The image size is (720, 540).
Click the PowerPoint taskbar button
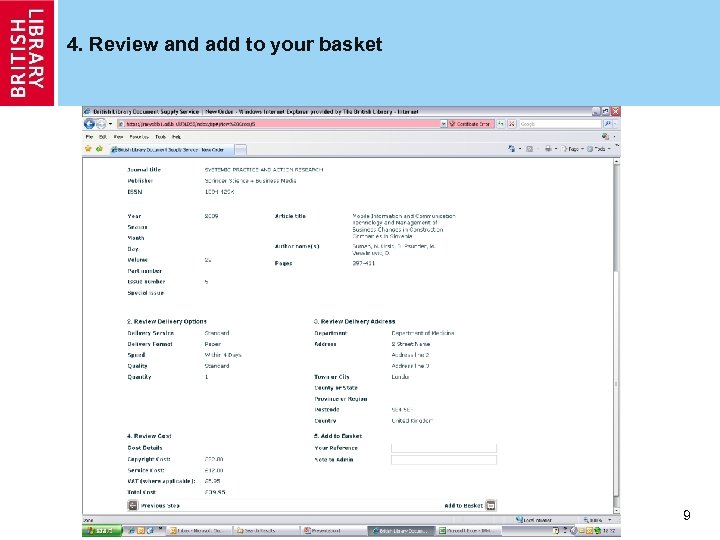click(x=332, y=531)
